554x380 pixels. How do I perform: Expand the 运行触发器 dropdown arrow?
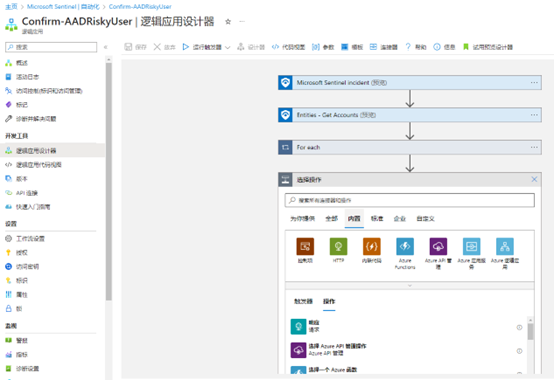228,47
